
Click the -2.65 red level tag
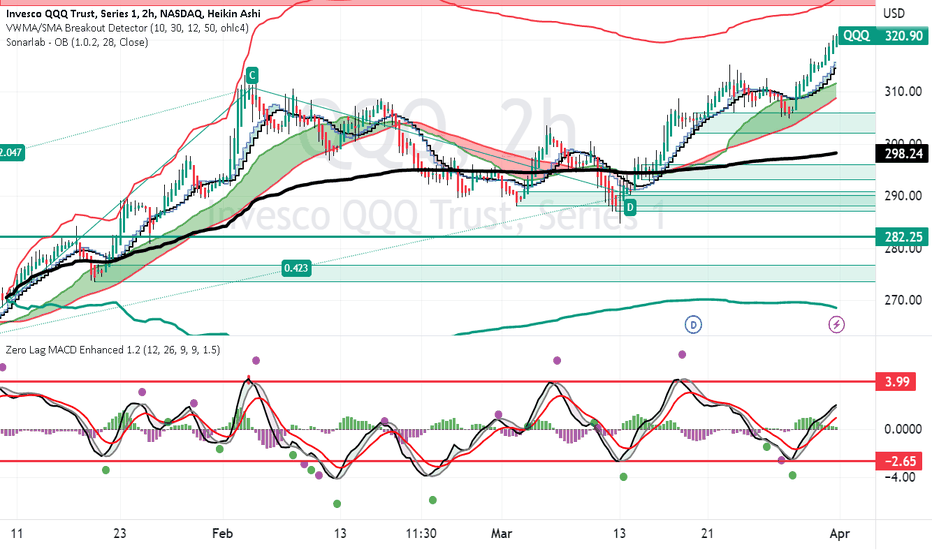point(899,461)
